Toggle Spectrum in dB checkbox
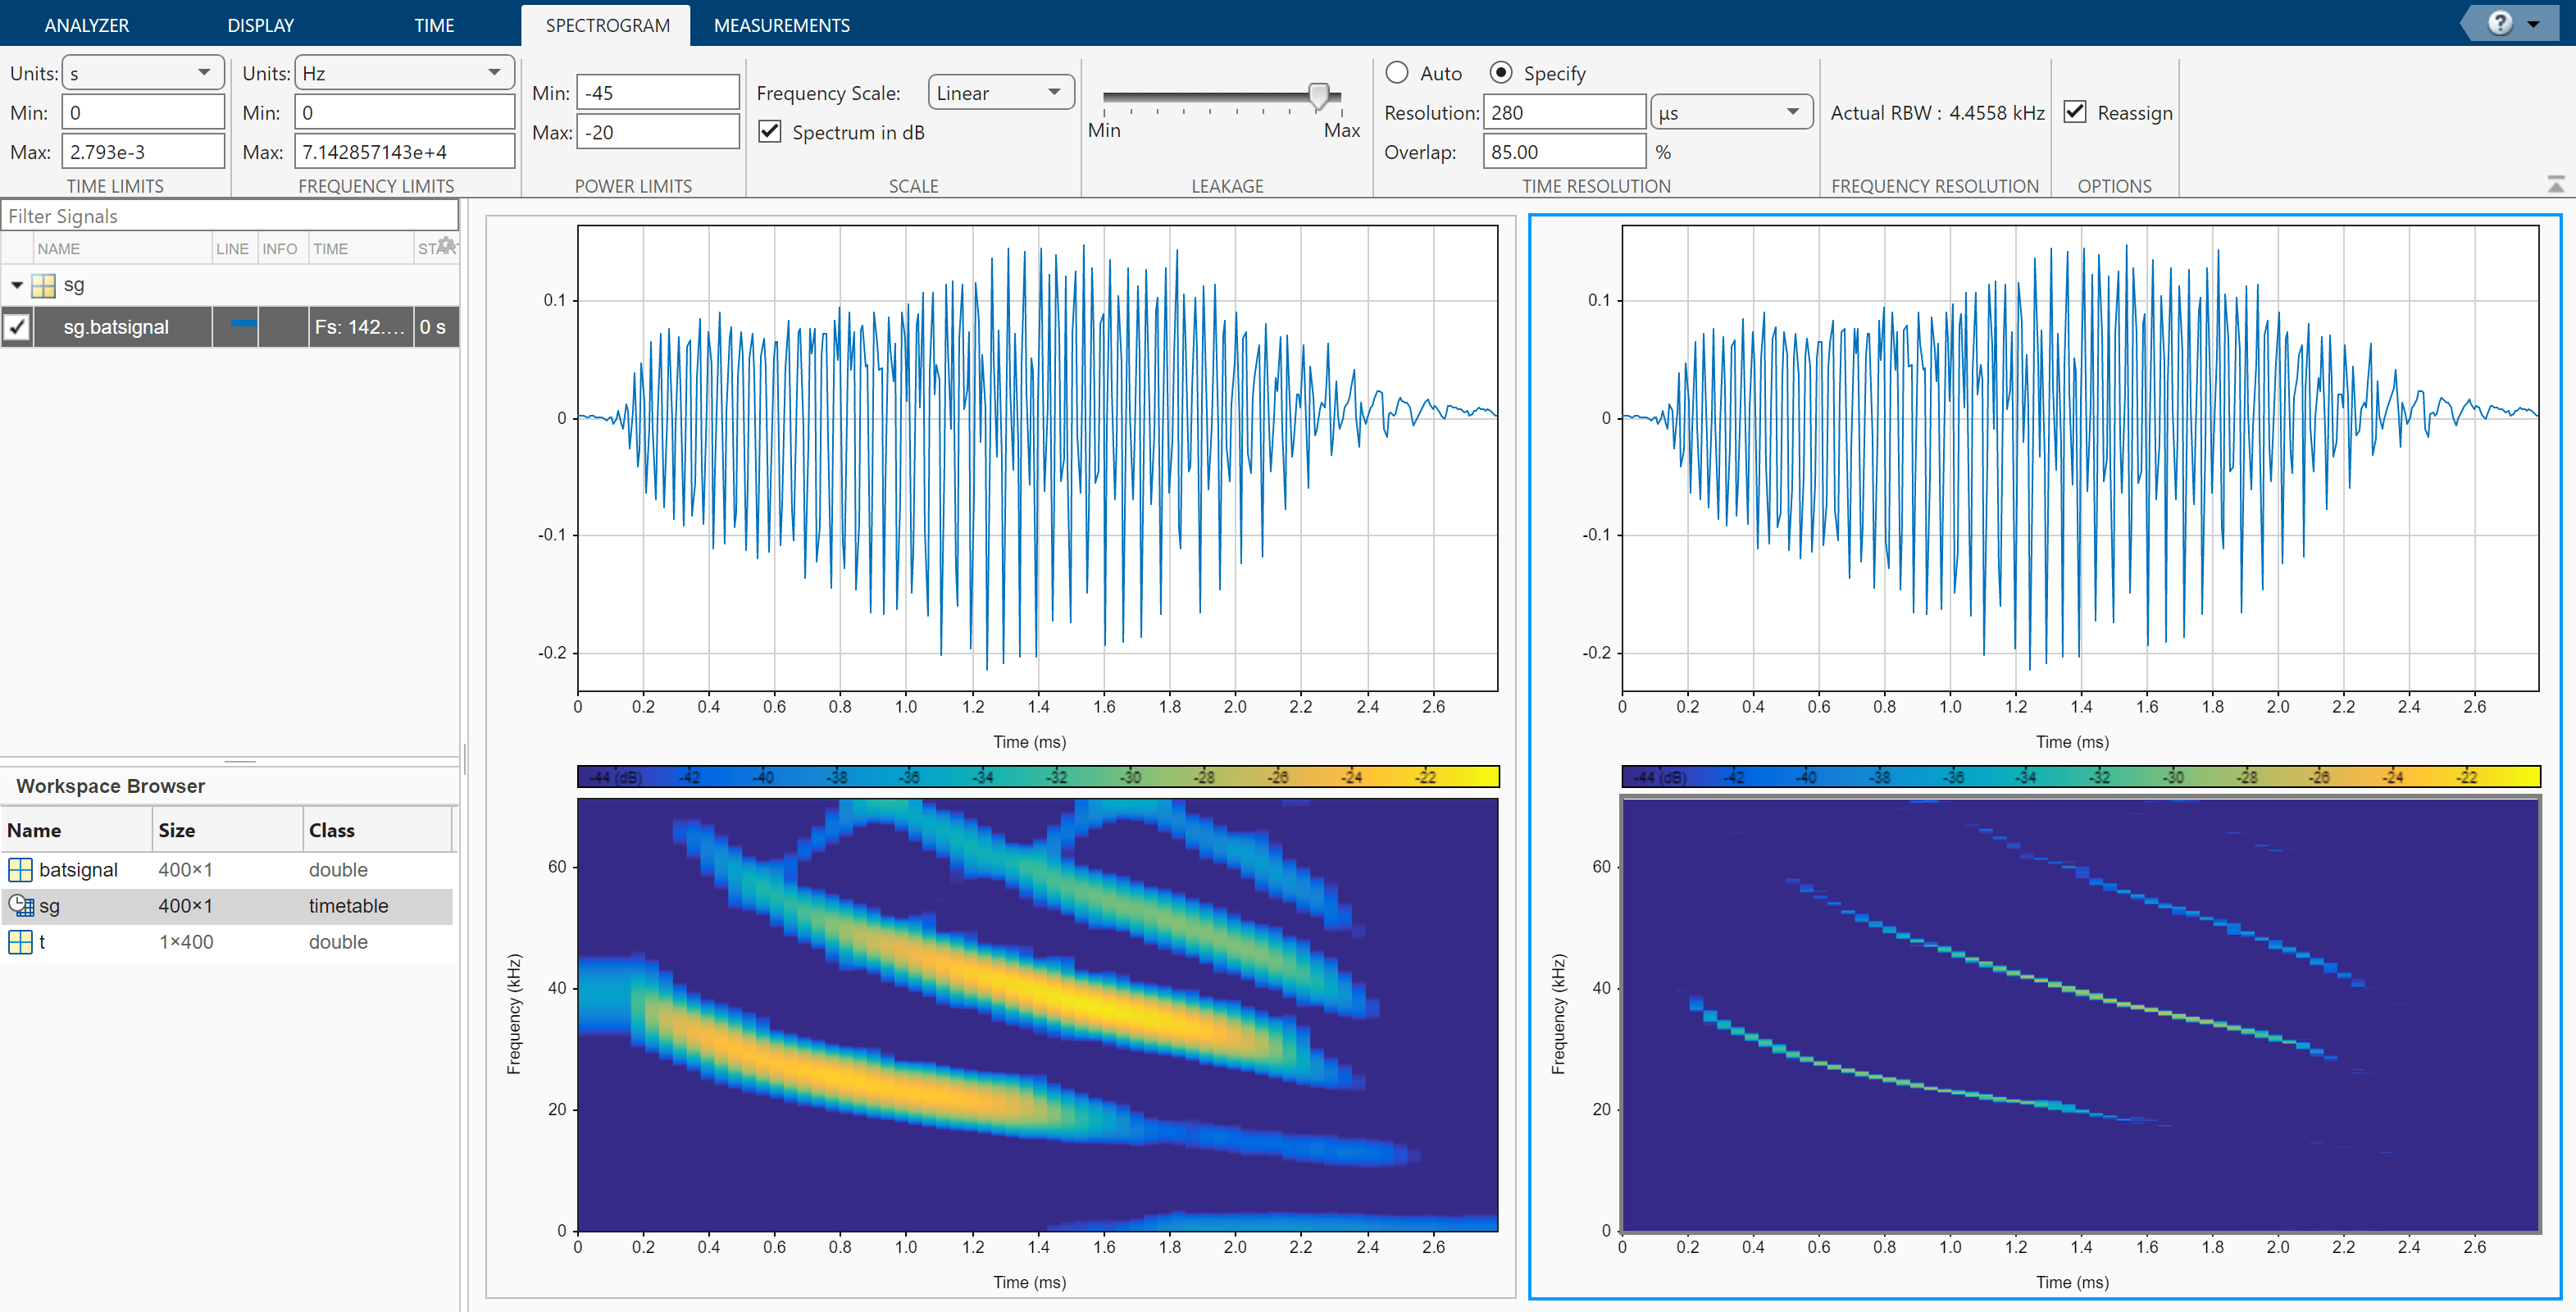The height and width of the screenshot is (1312, 2576). 770,132
